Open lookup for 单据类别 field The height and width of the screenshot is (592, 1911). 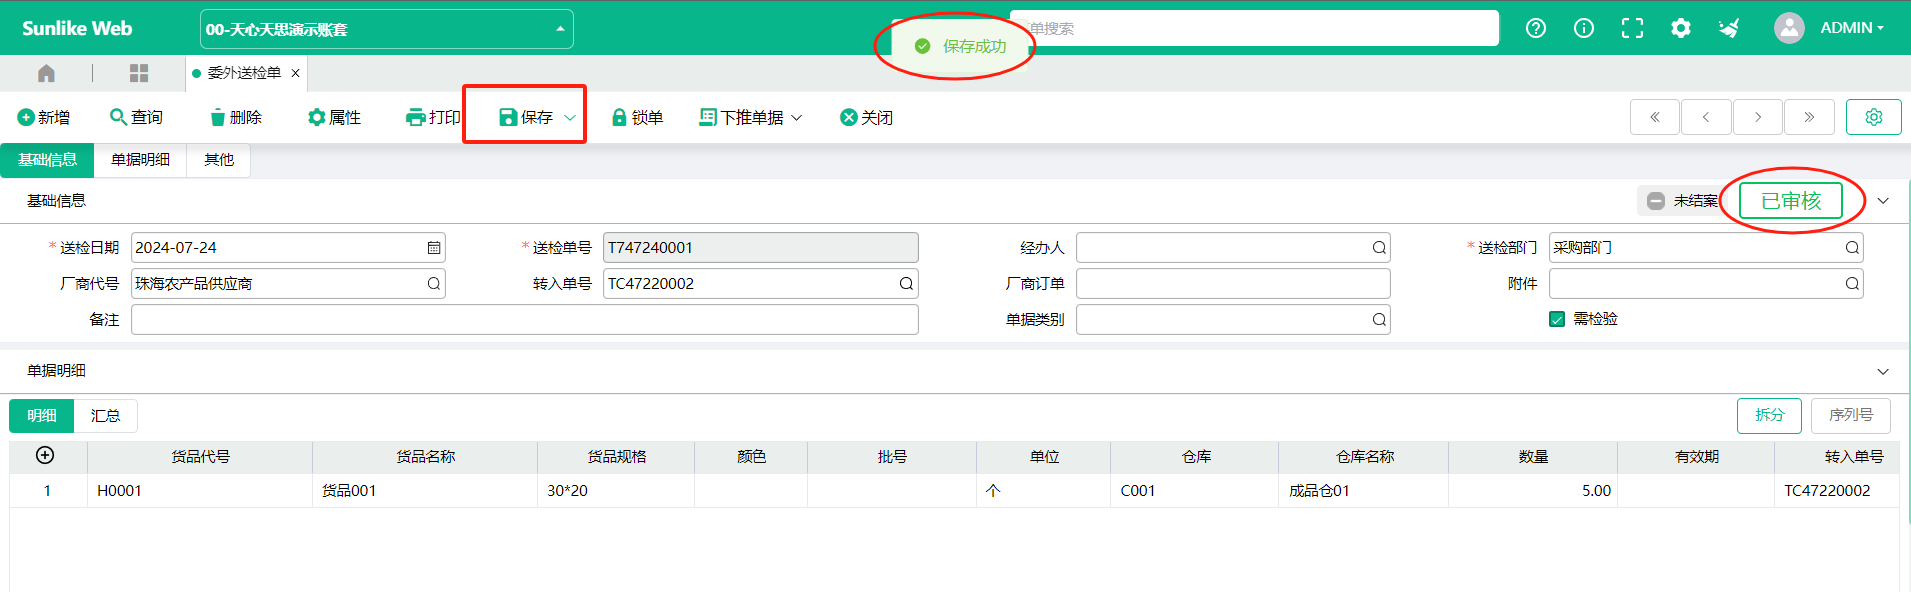[1379, 320]
